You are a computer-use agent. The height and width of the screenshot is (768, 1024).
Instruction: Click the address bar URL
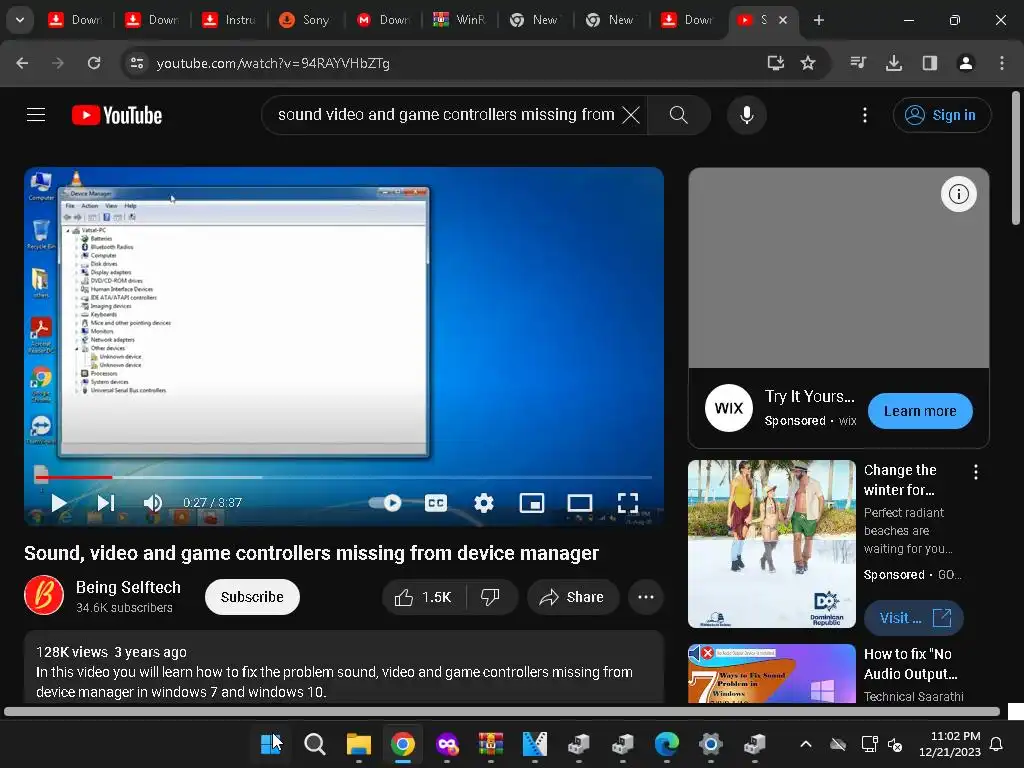273,63
